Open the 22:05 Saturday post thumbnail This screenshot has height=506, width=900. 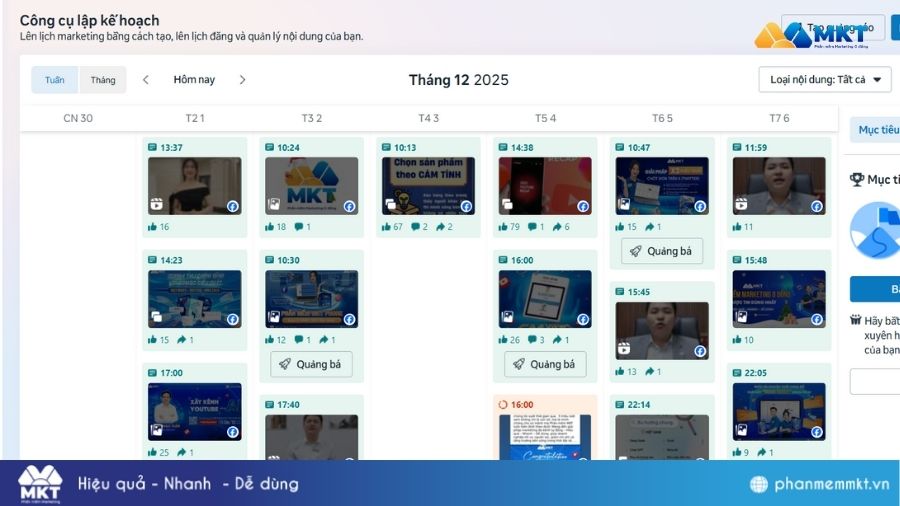pyautogui.click(x=779, y=412)
